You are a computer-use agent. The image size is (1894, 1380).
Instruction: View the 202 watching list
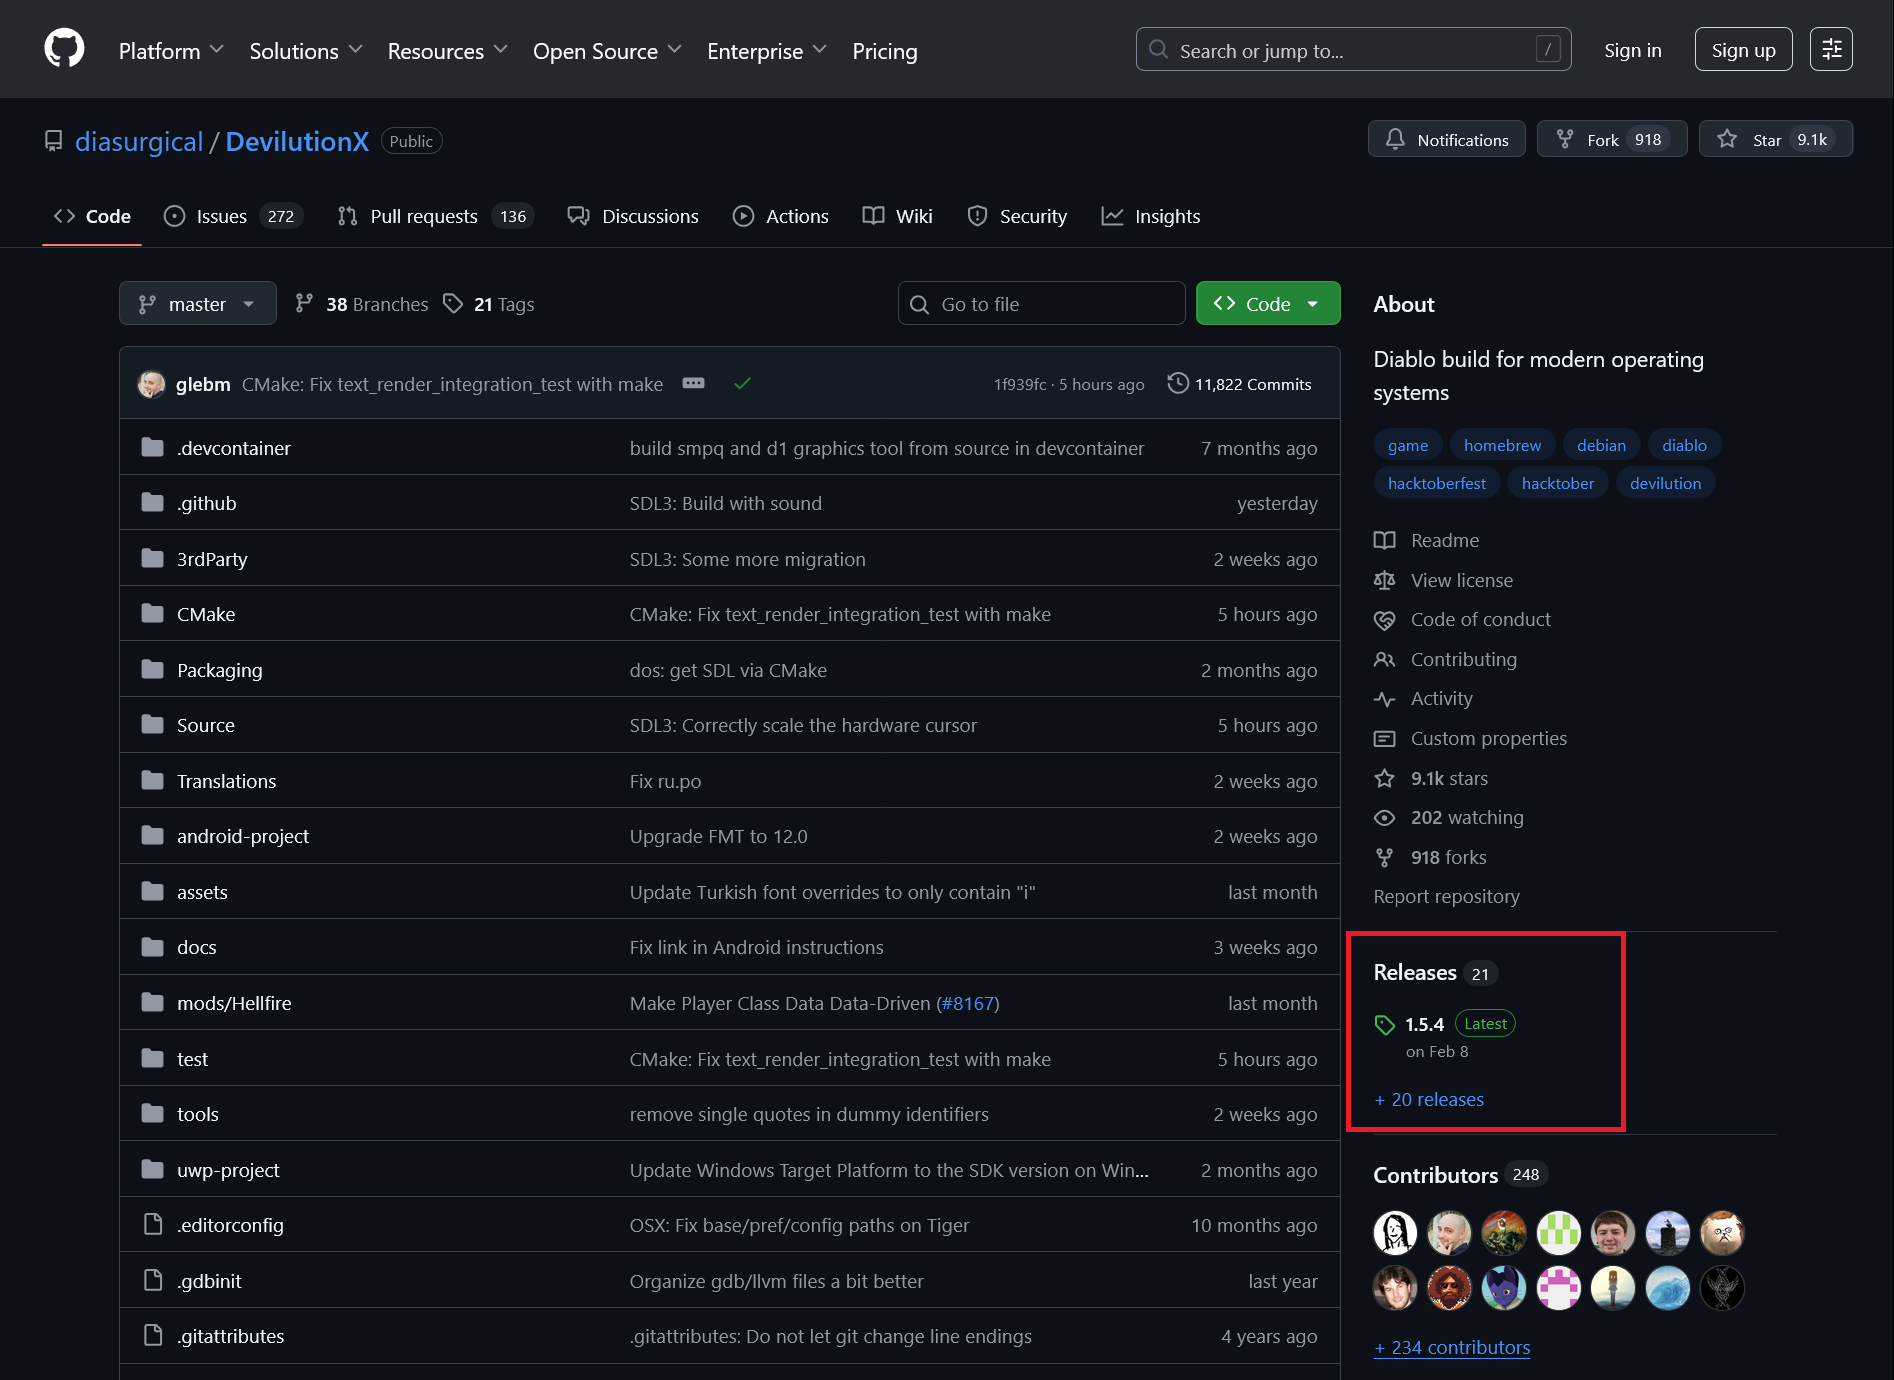[x=1467, y=817]
